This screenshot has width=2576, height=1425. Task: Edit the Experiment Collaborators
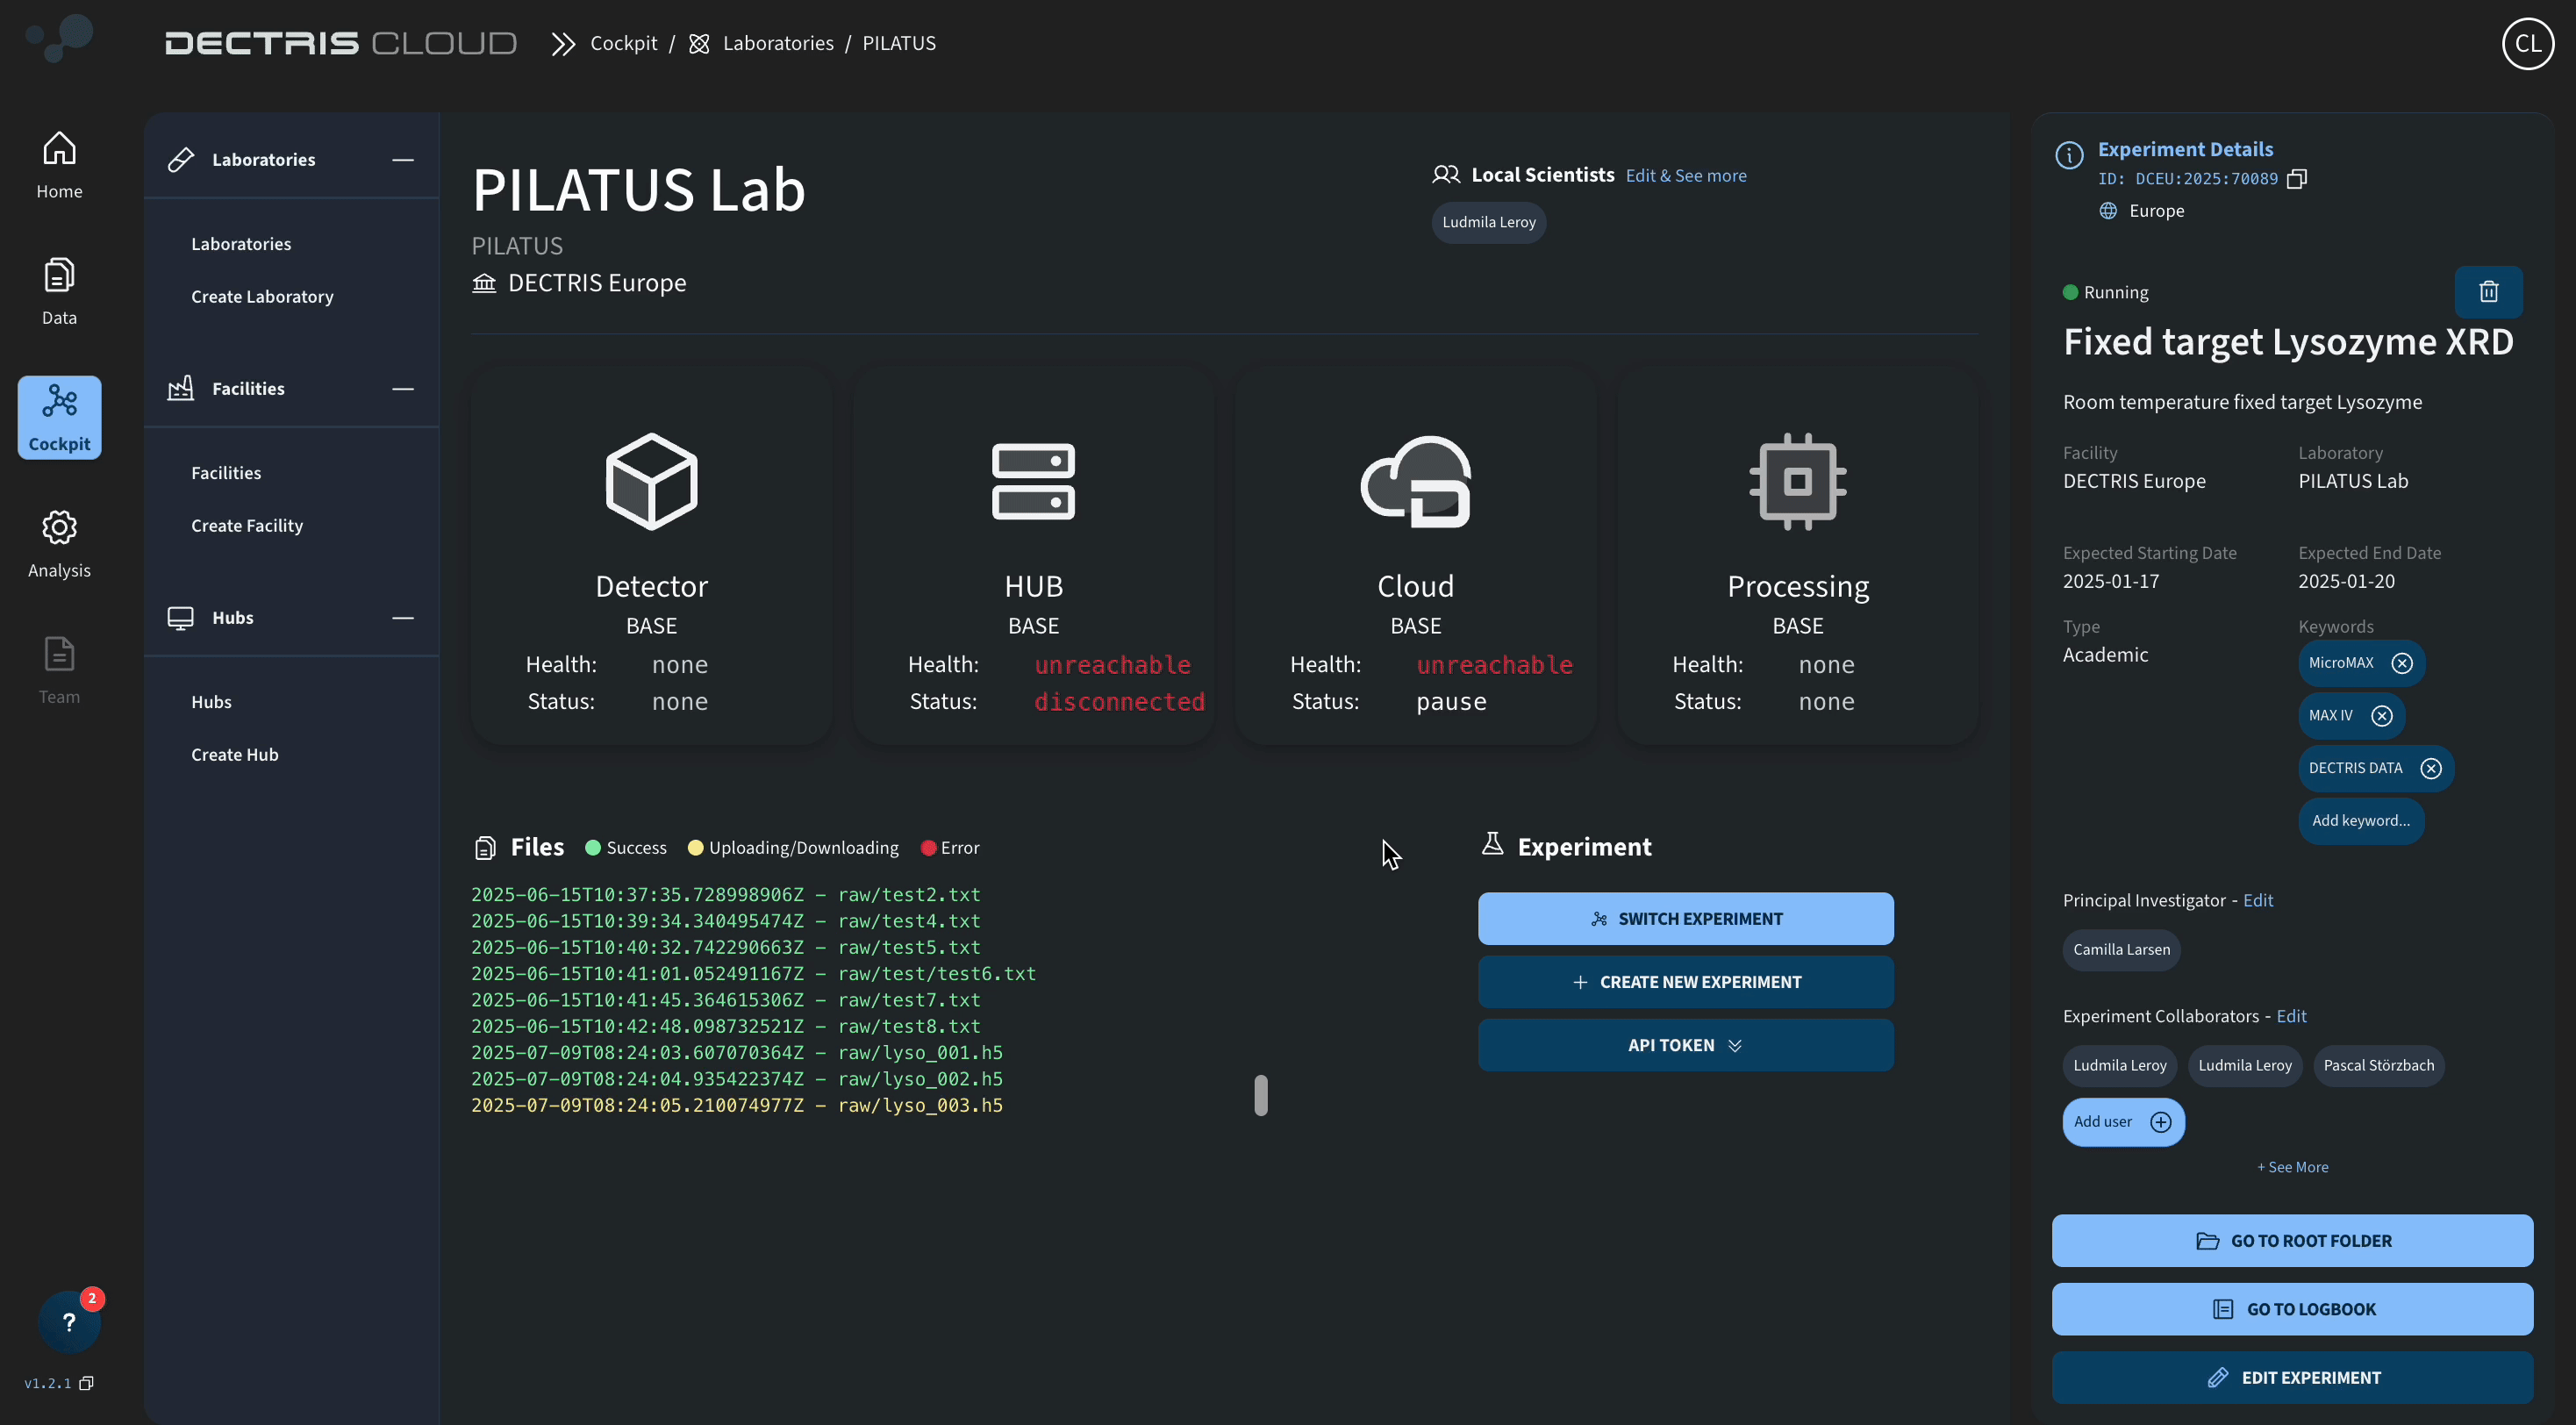click(x=2291, y=1016)
